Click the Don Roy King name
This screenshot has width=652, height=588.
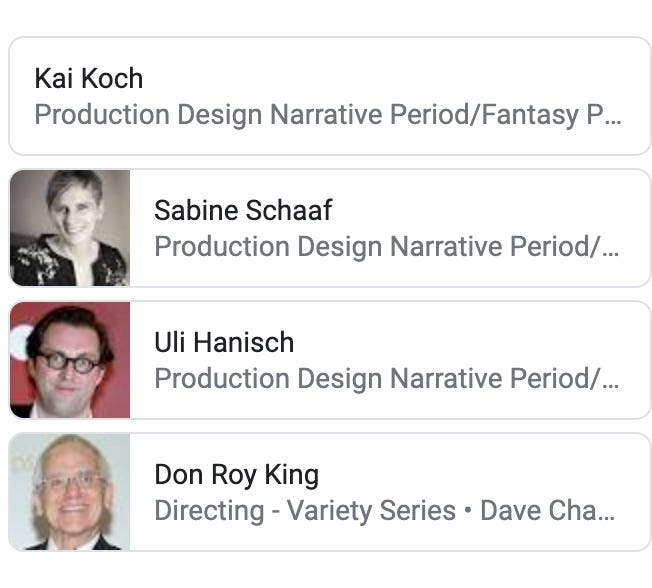point(236,474)
